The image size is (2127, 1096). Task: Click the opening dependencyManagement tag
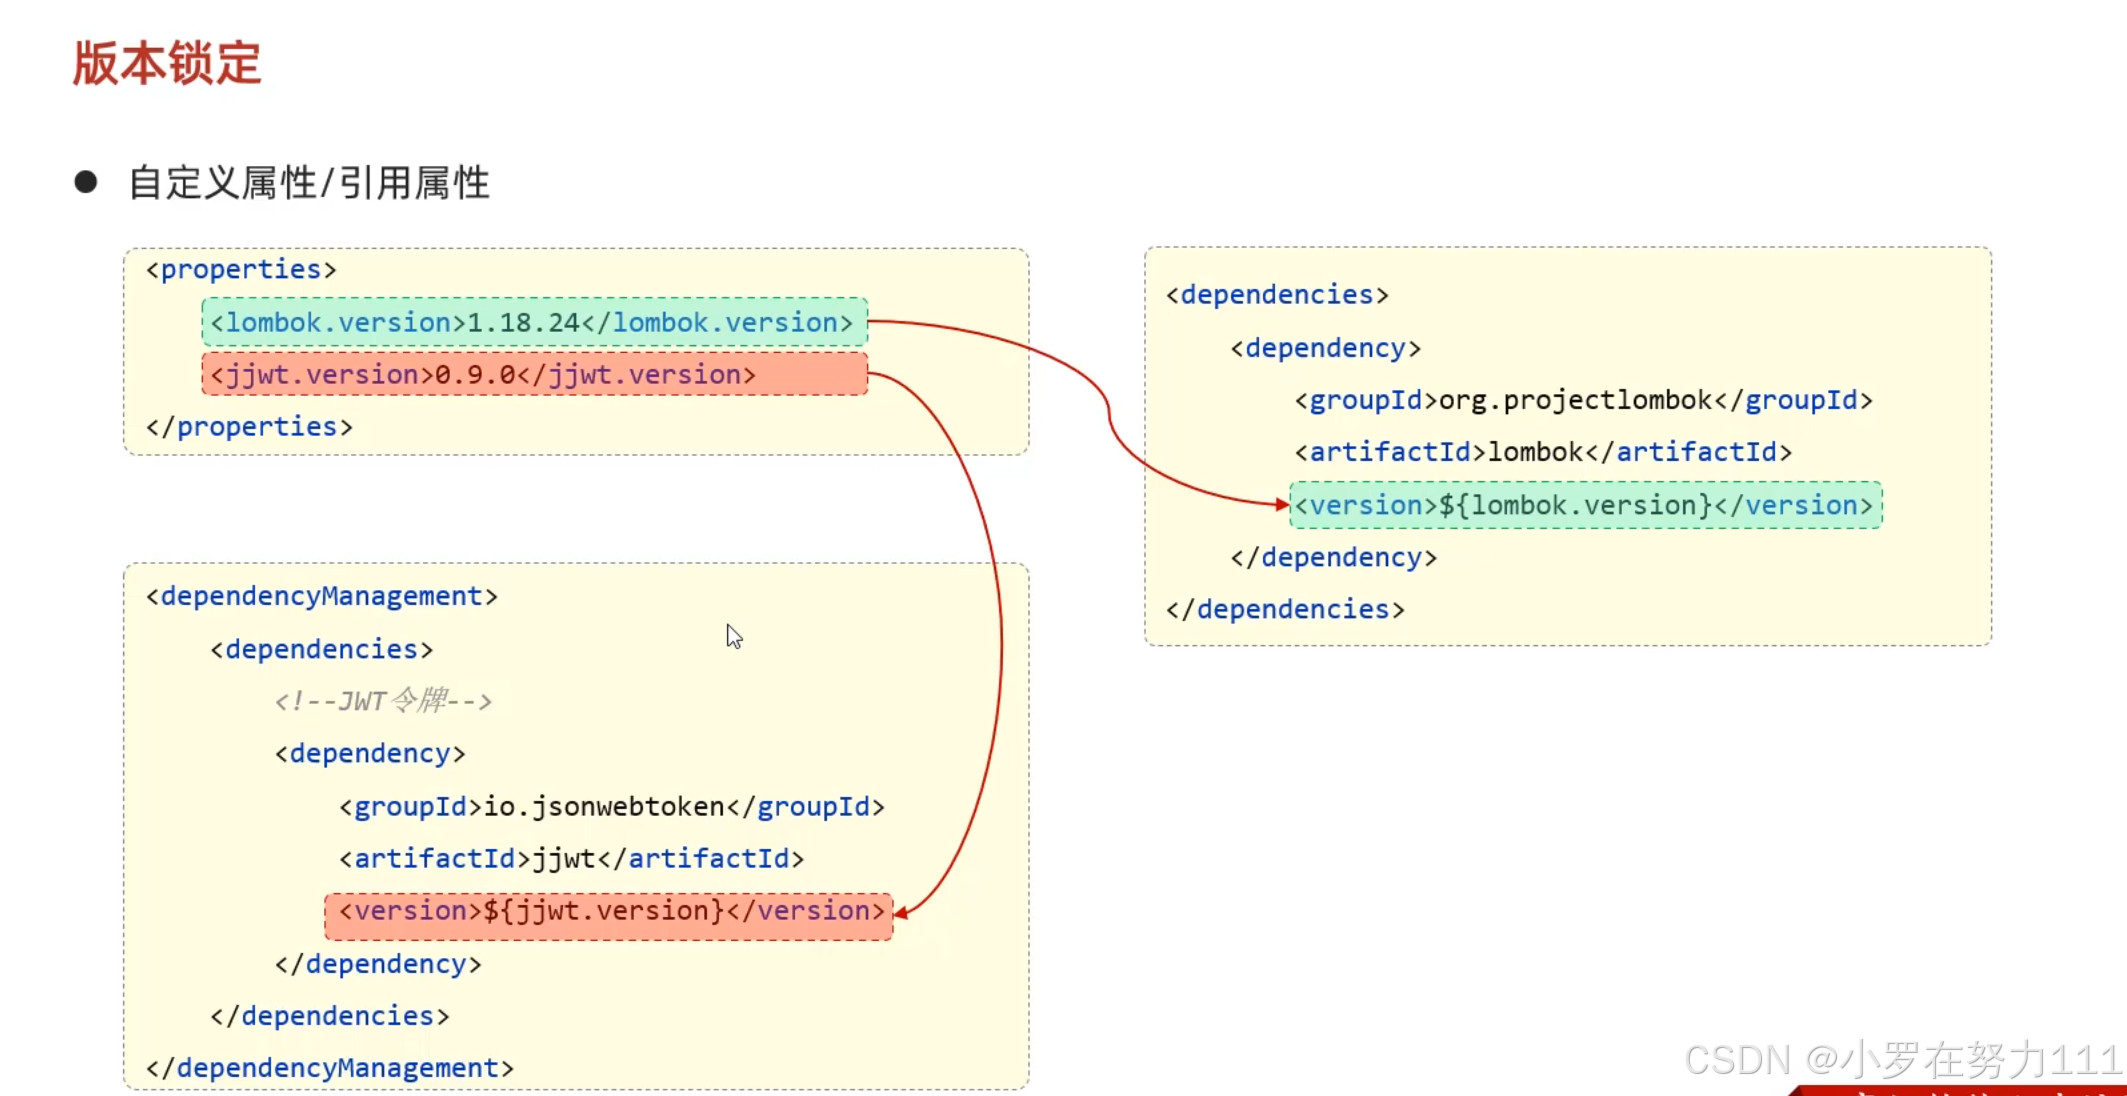tap(321, 596)
